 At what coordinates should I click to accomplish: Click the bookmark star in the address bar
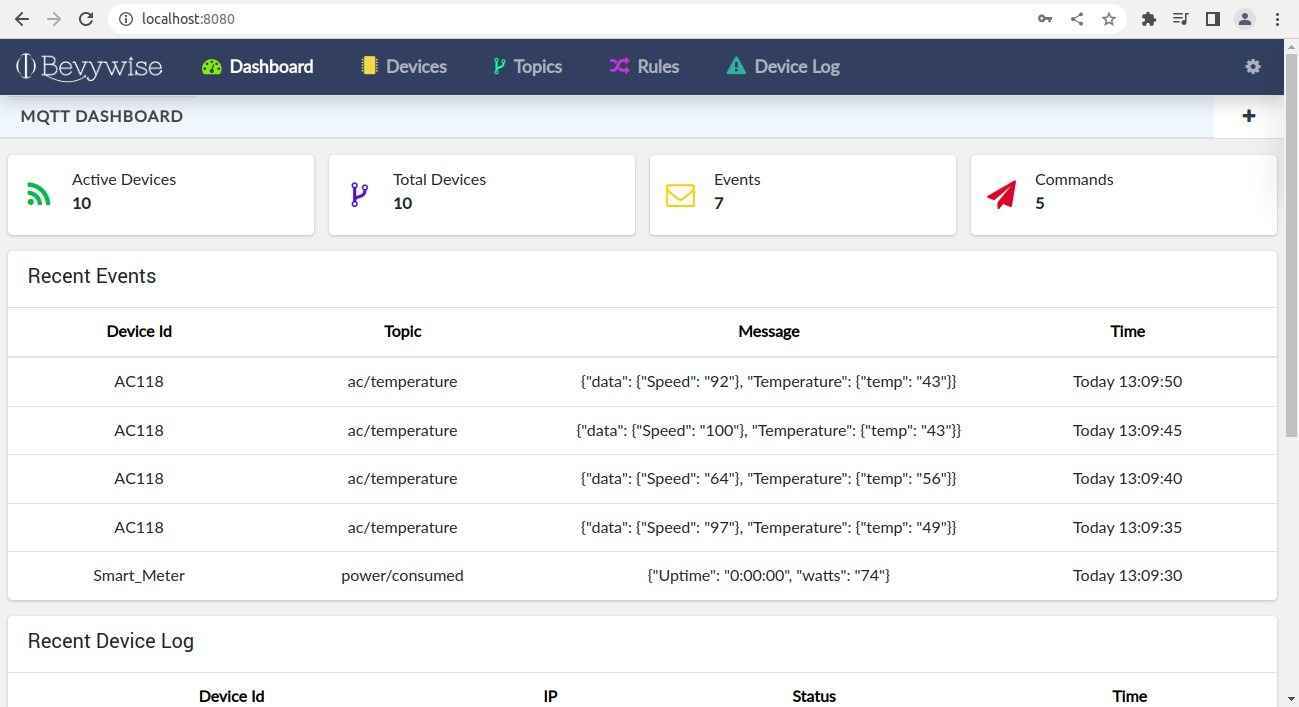point(1109,18)
